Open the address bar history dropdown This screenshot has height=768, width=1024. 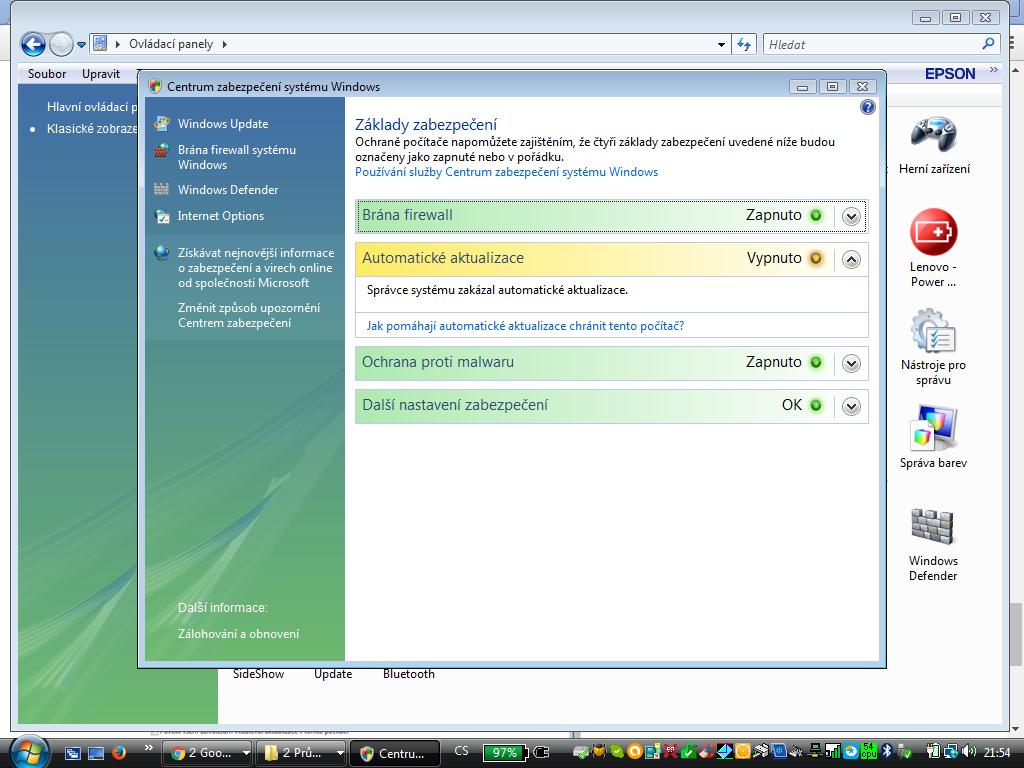click(721, 45)
